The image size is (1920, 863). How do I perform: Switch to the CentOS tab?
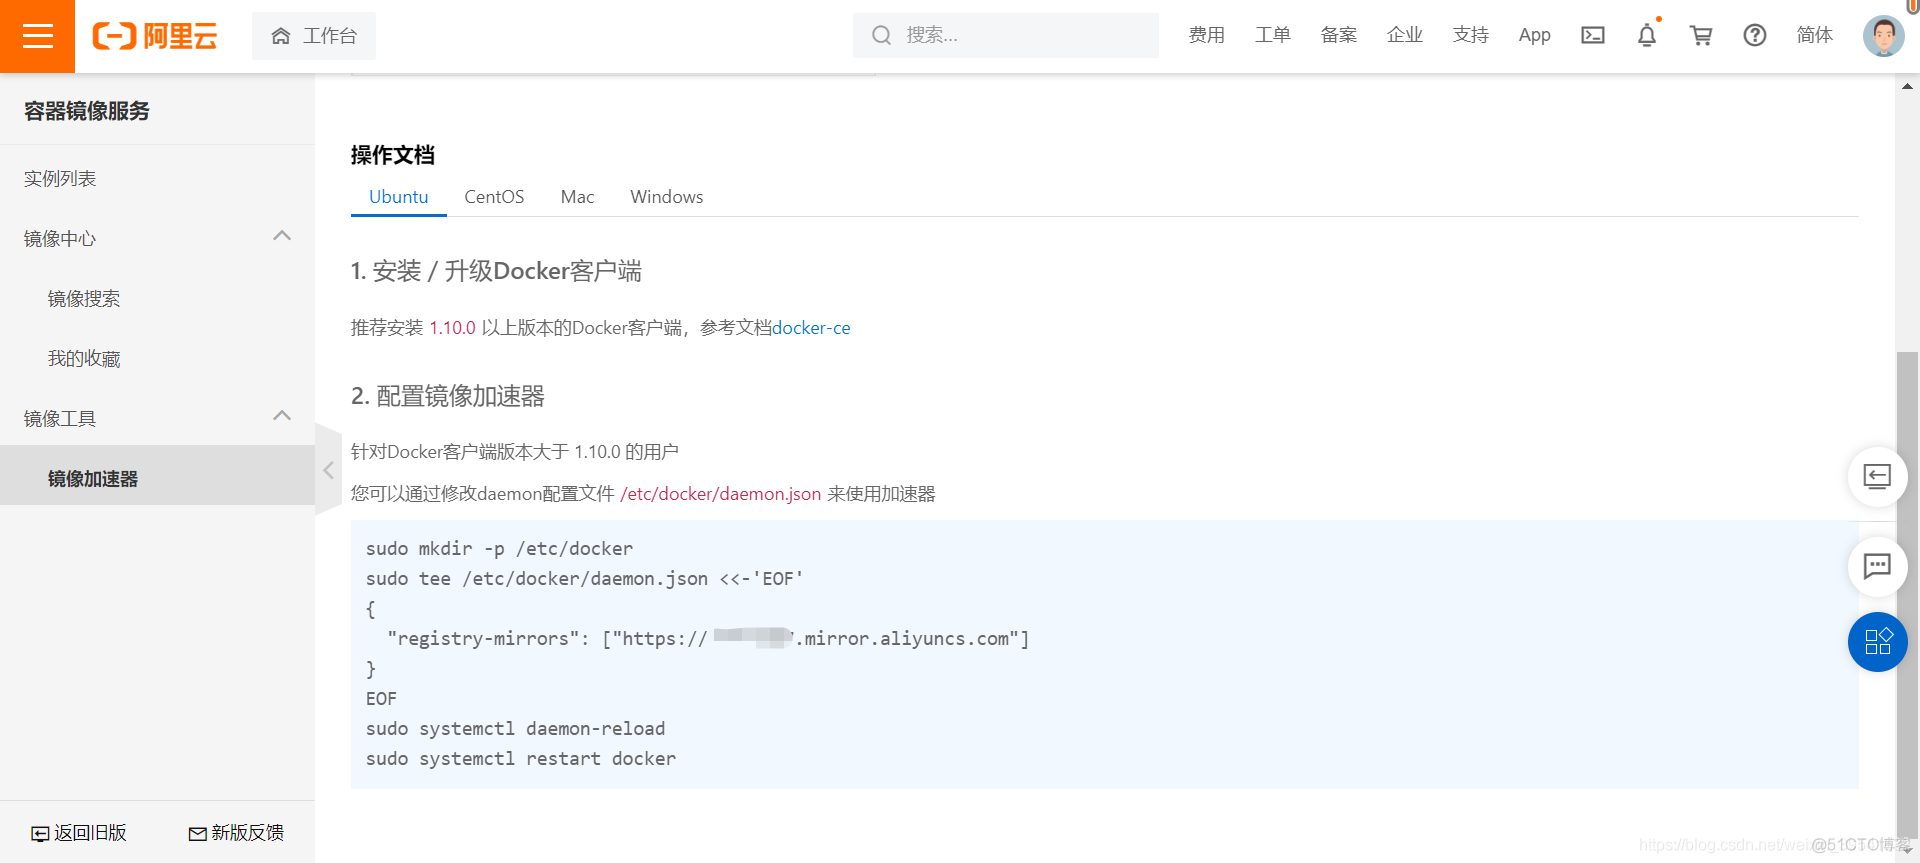pyautogui.click(x=494, y=197)
